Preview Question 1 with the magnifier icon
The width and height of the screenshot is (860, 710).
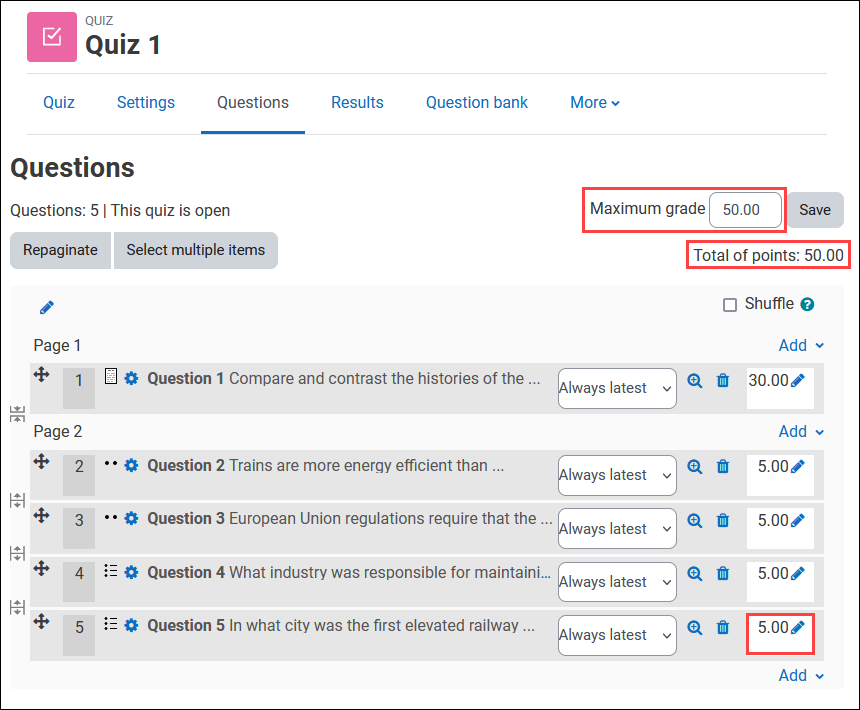695,380
